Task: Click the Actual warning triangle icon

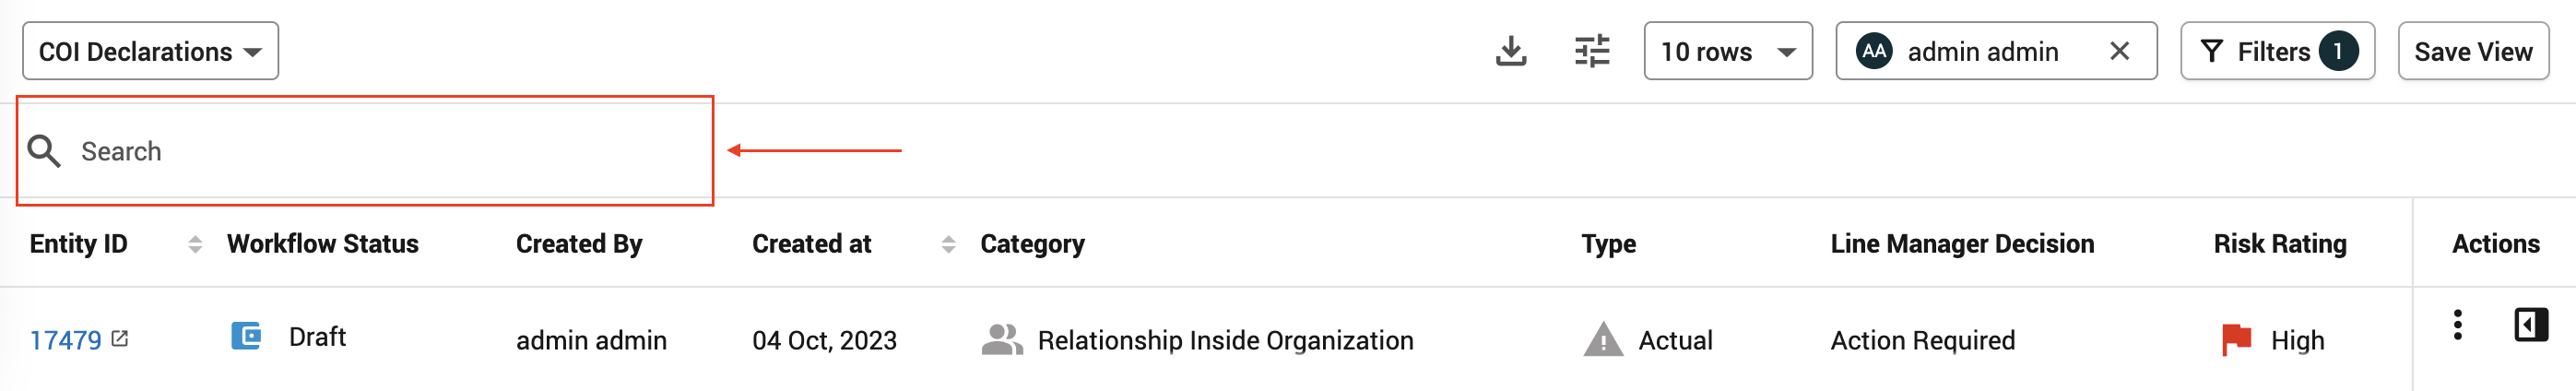Action: [x=1603, y=339]
